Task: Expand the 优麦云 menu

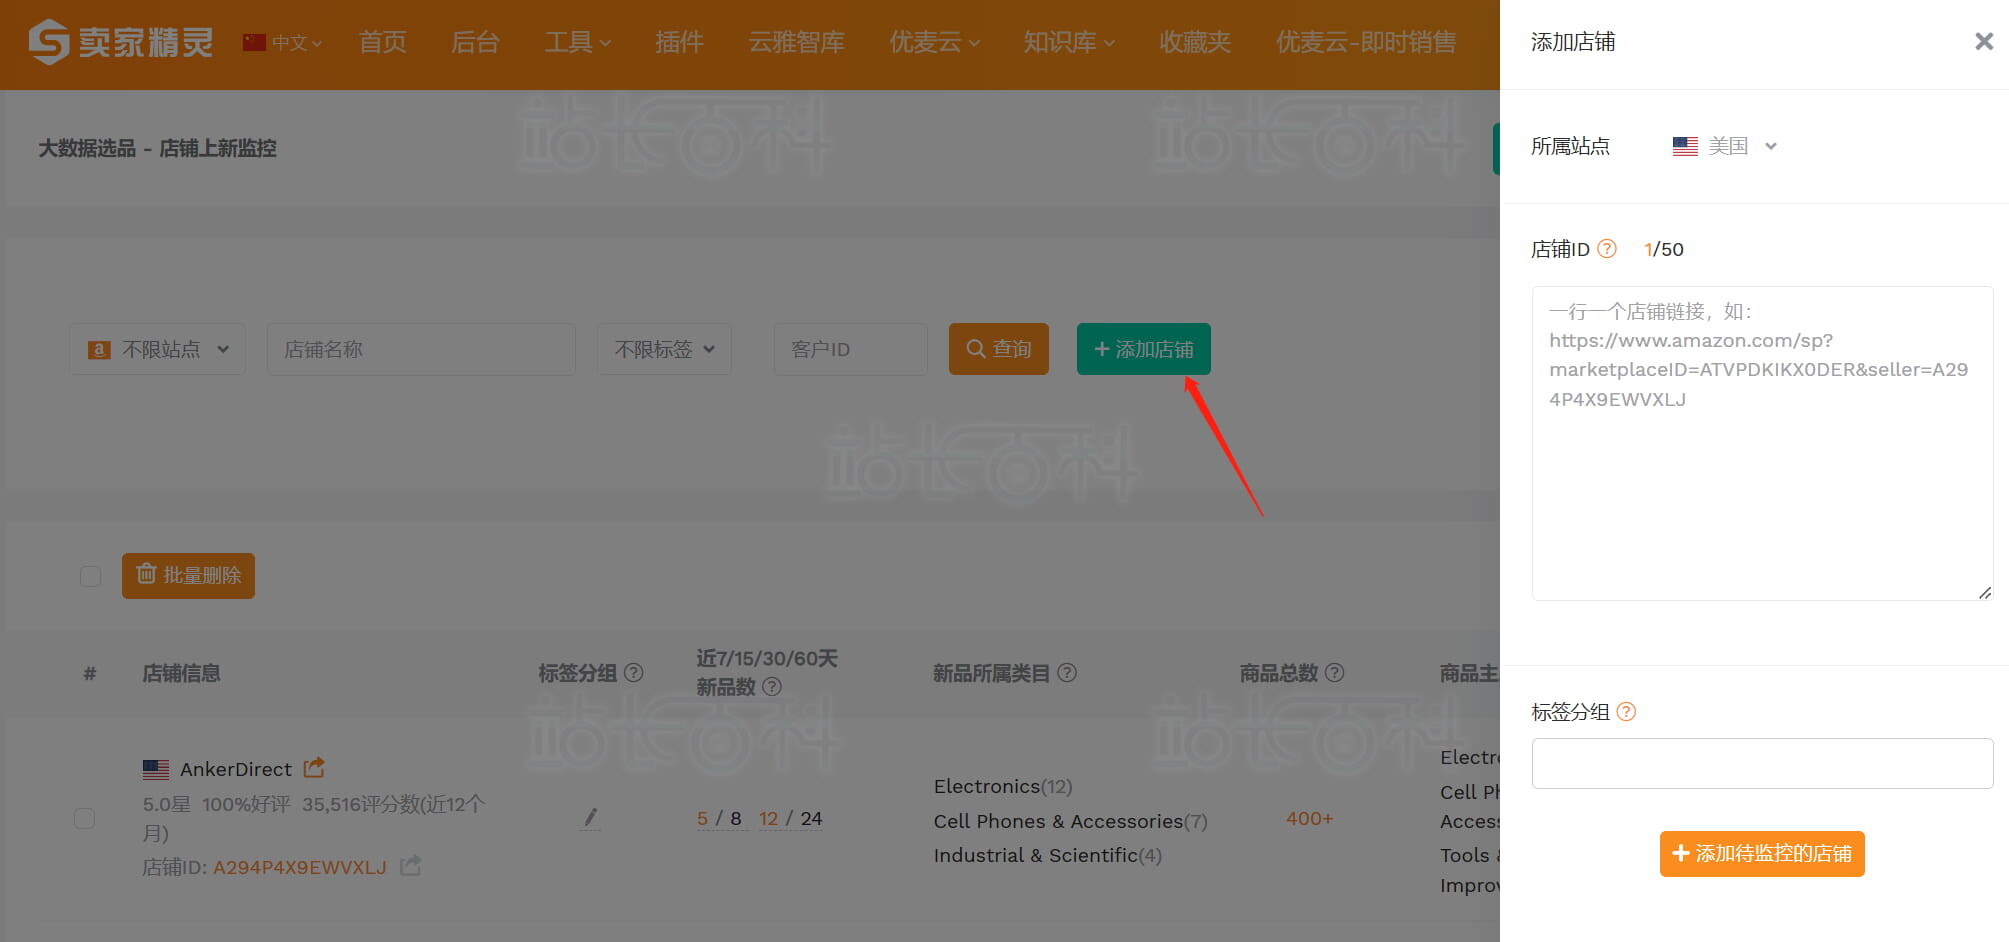Action: (x=934, y=42)
